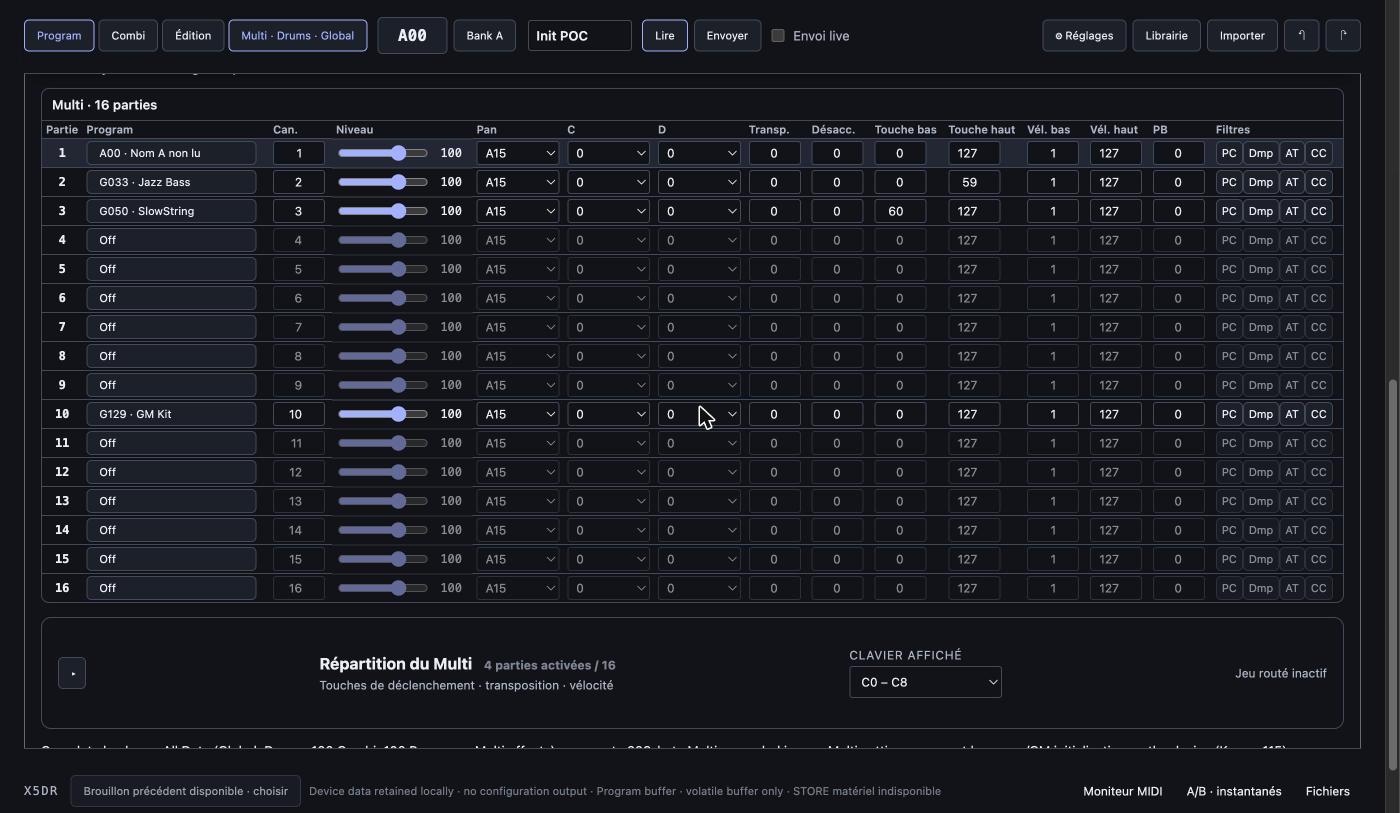Toggle the CC filter for part 10

pyautogui.click(x=1319, y=414)
